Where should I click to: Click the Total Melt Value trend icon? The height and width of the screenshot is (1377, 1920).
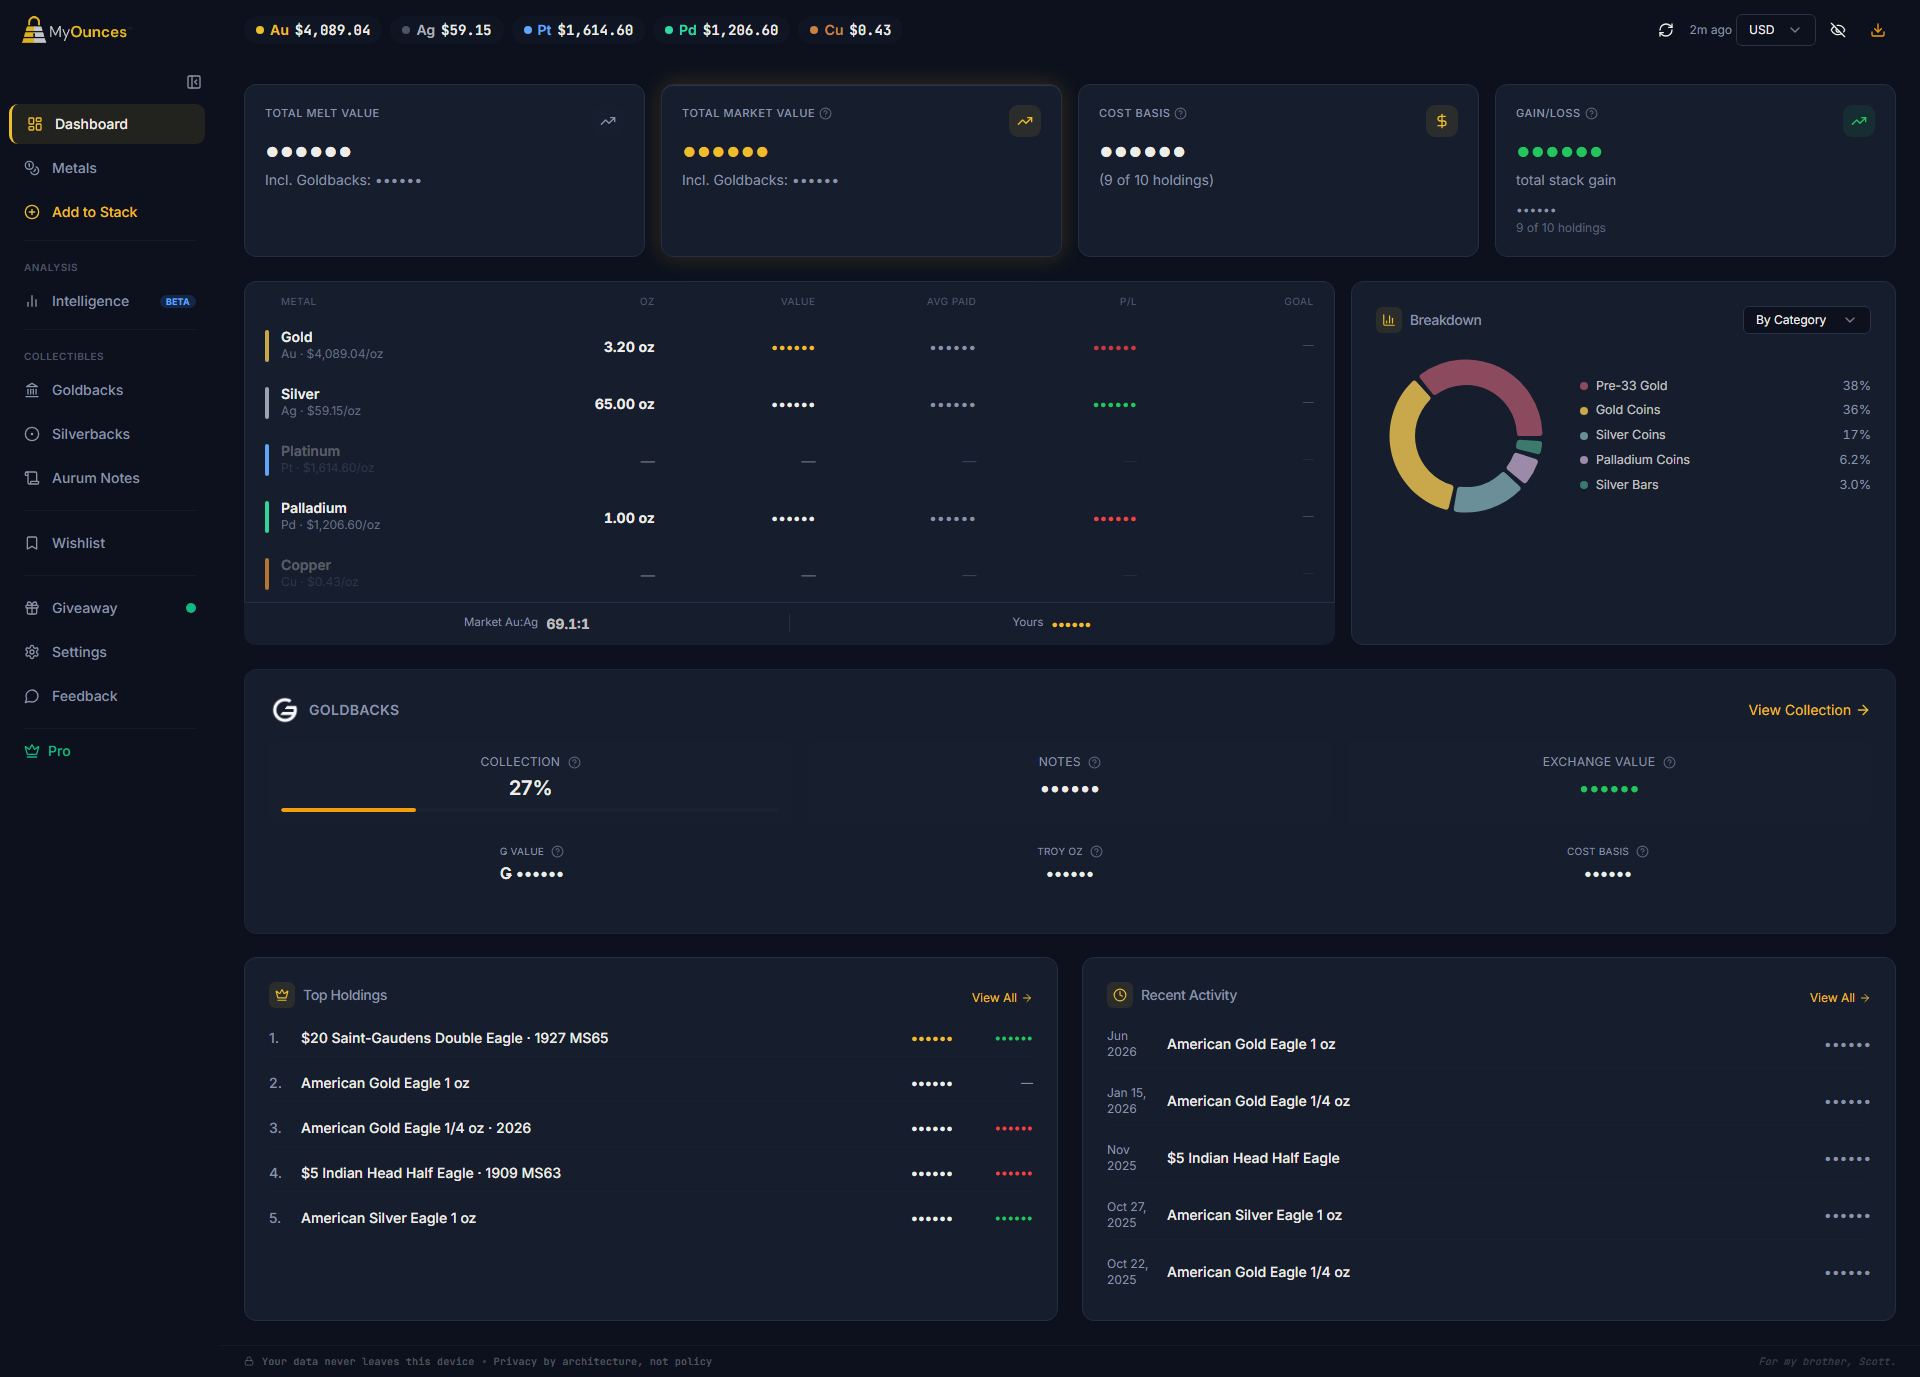608,121
